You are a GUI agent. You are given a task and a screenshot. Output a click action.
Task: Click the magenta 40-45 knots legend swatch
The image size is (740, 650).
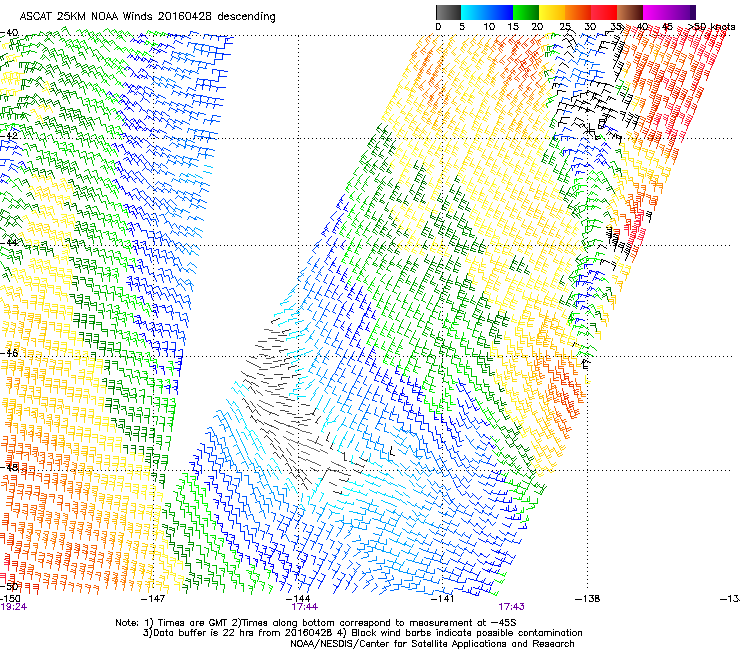(656, 12)
